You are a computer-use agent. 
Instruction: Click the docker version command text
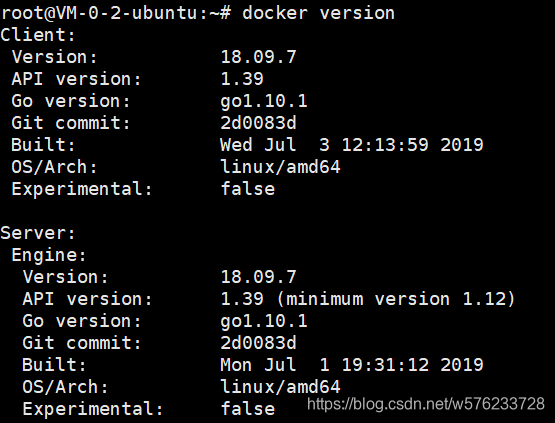pyautogui.click(x=318, y=13)
